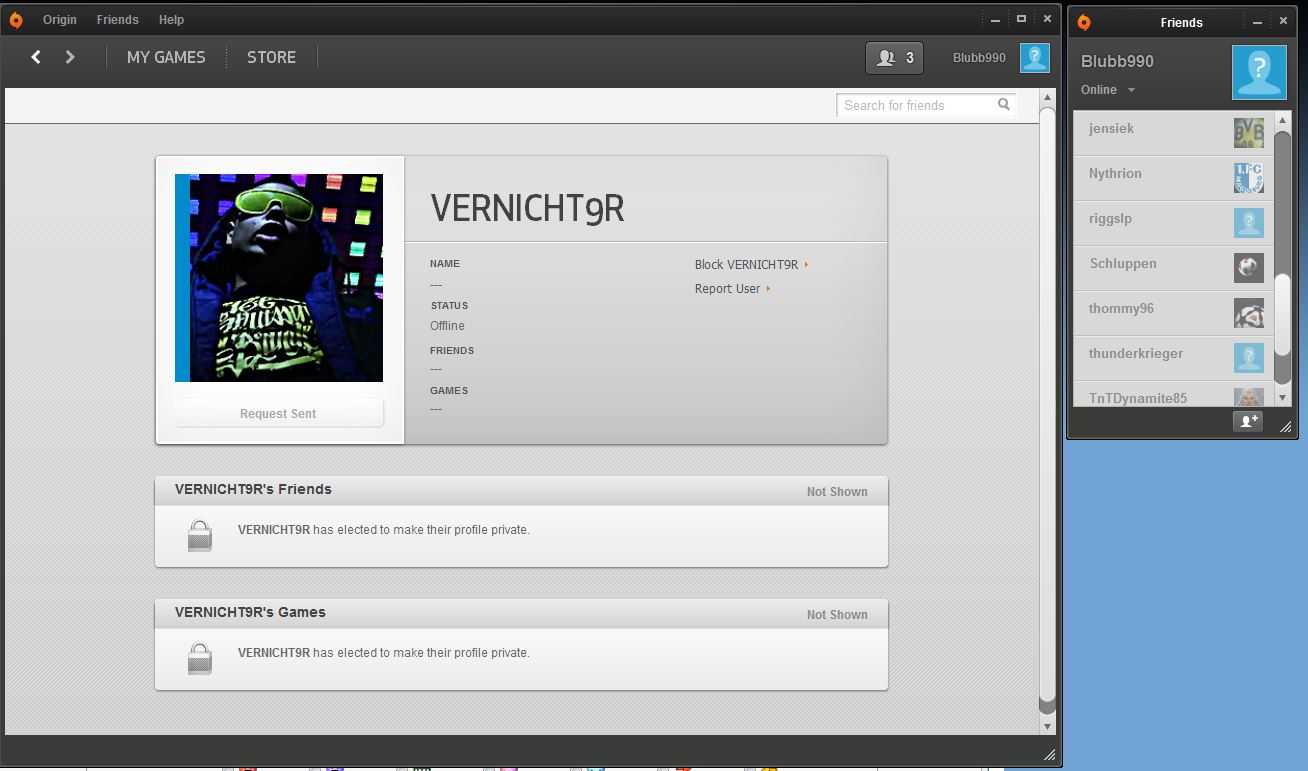
Task: Click the search magnifier icon
Action: [1004, 104]
